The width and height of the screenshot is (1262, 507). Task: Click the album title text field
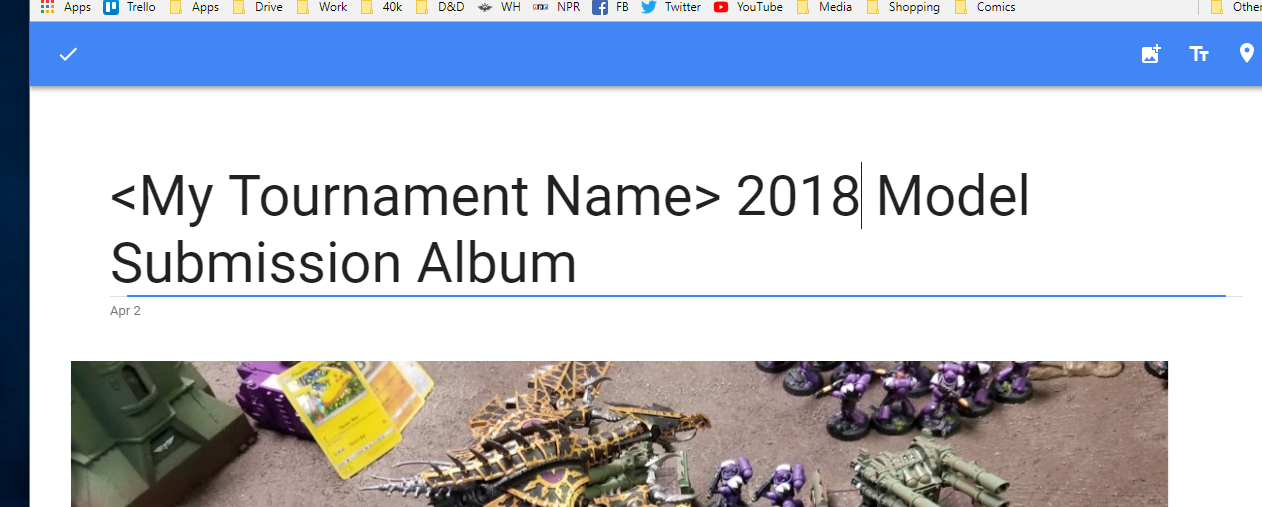tap(675, 230)
